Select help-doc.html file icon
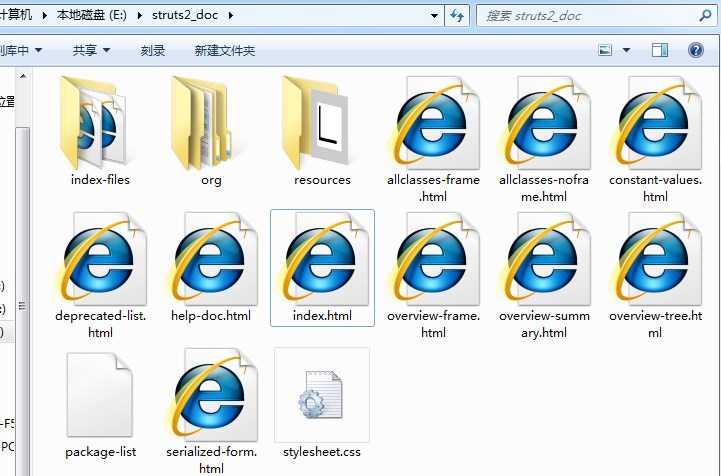The height and width of the screenshot is (476, 721). pyautogui.click(x=212, y=258)
